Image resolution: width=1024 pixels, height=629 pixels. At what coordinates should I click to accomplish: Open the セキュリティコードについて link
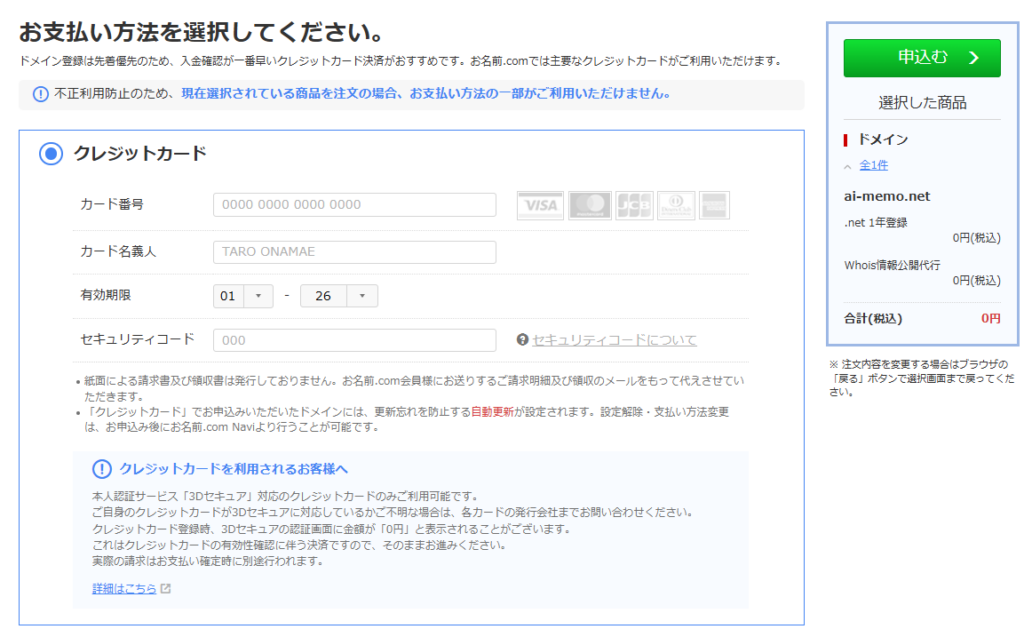(614, 340)
